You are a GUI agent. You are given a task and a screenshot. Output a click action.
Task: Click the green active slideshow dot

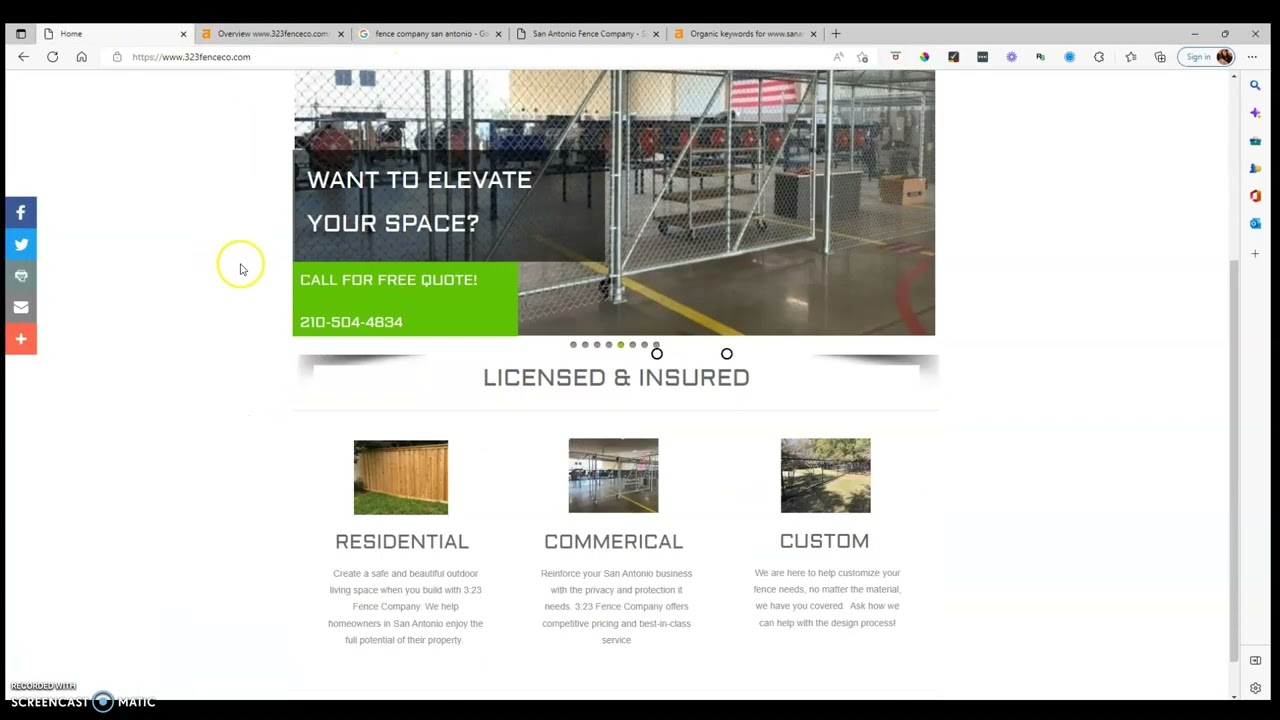620,345
